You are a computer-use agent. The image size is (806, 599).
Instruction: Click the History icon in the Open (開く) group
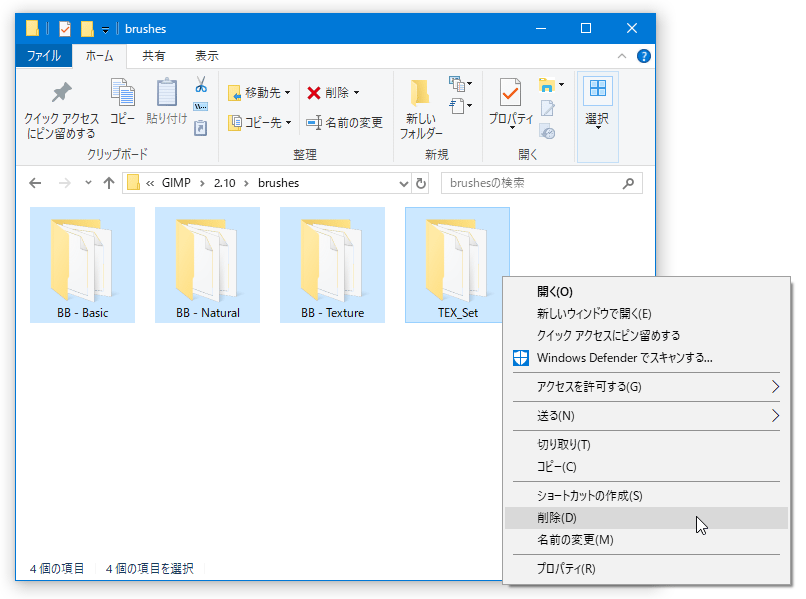(547, 132)
